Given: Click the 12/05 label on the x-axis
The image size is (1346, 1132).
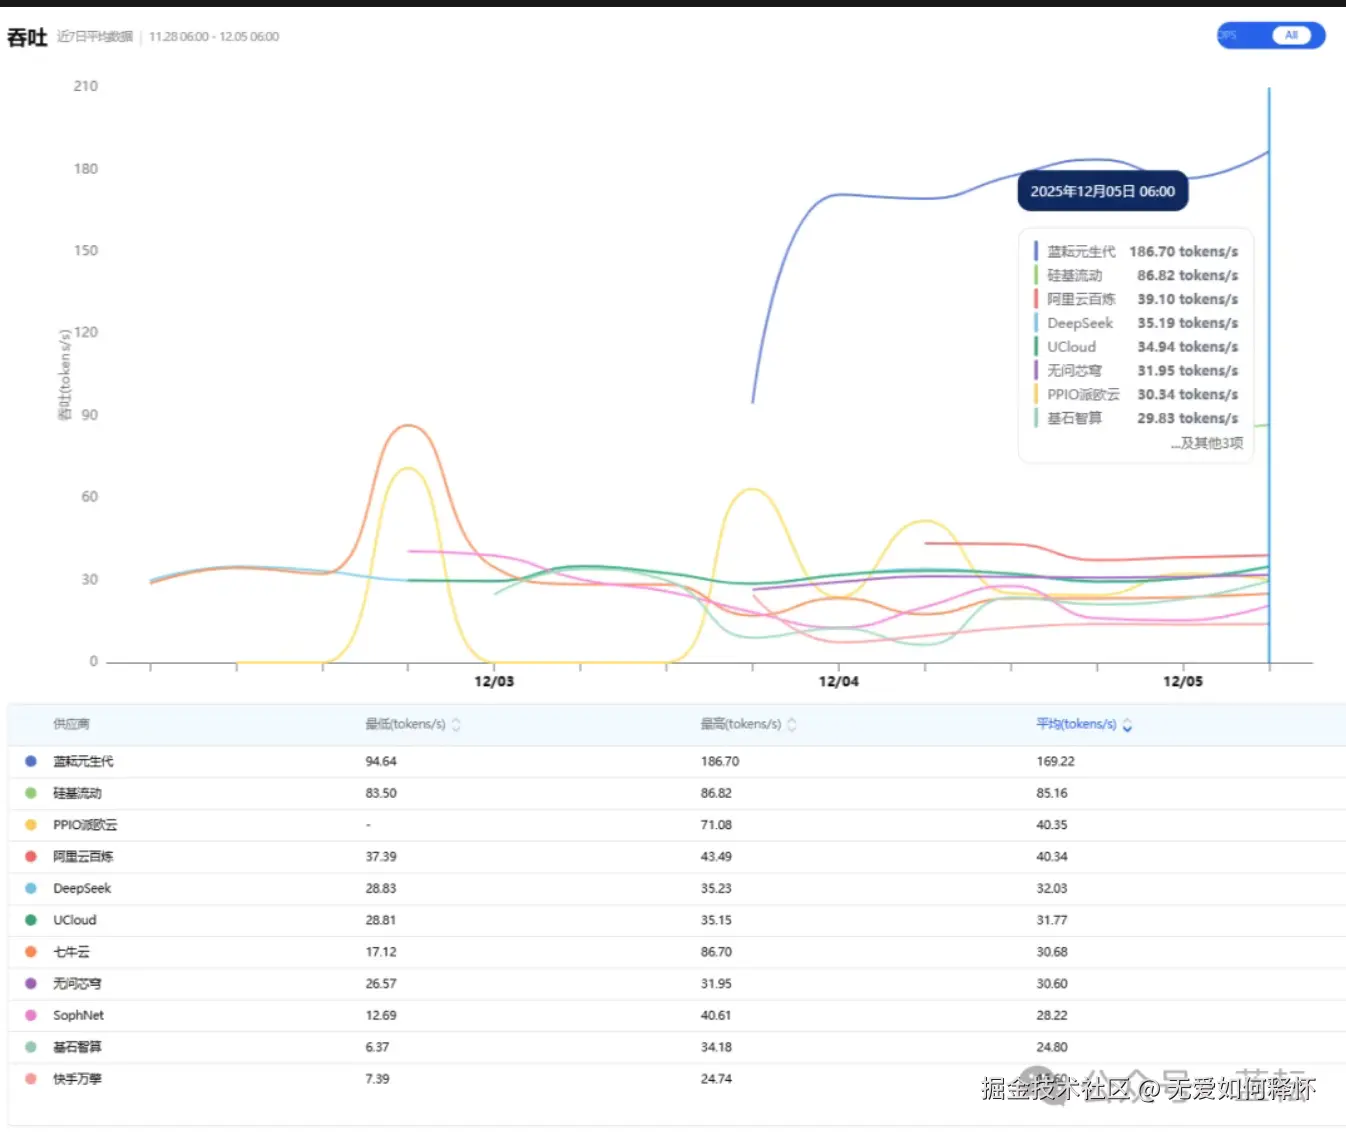Looking at the screenshot, I should click(1183, 681).
